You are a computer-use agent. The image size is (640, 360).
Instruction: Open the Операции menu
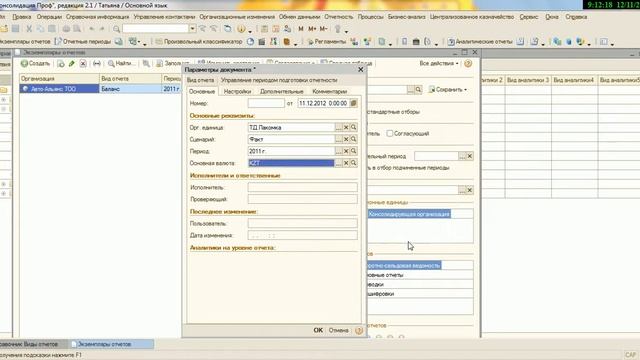[49, 17]
